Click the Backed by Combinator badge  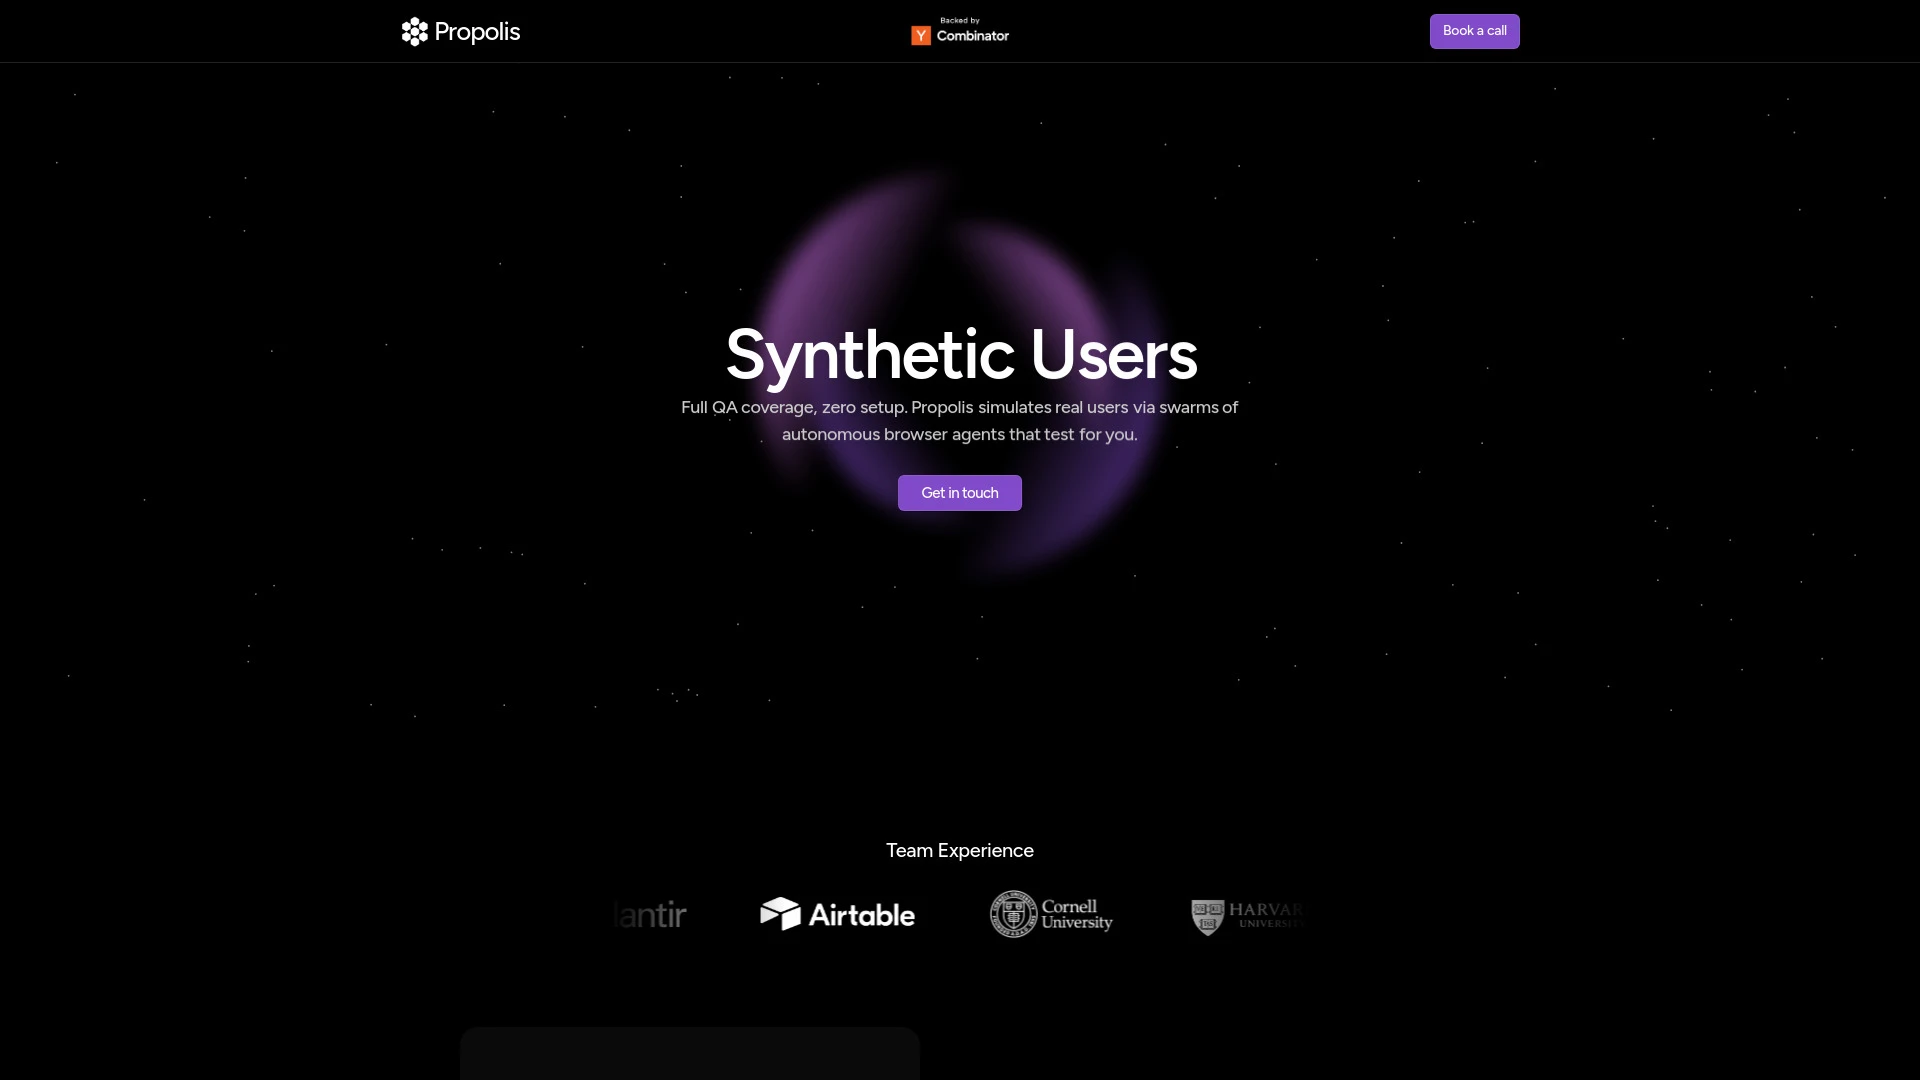pyautogui.click(x=959, y=30)
